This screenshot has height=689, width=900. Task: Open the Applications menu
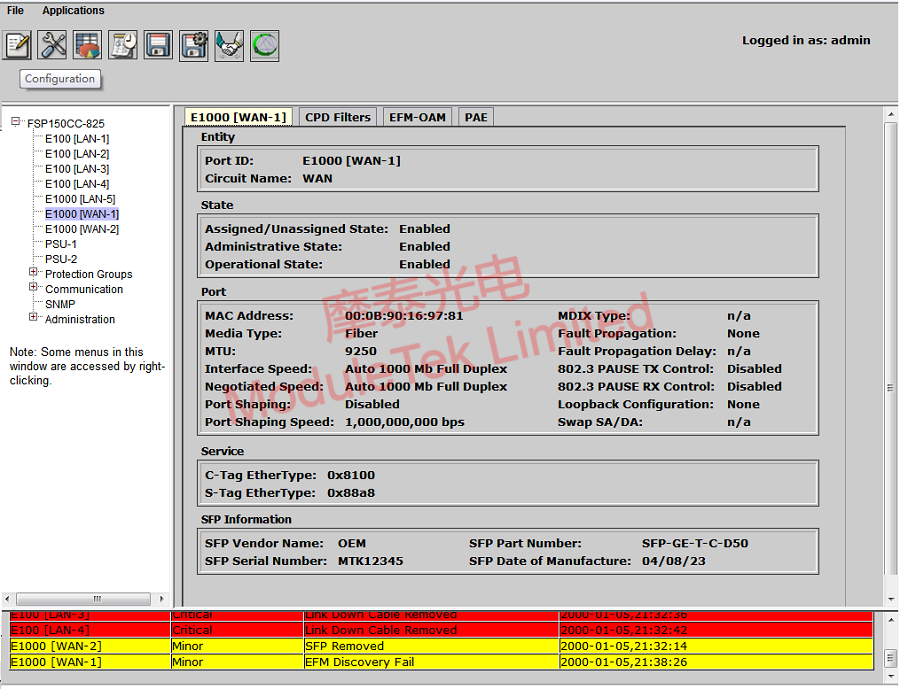point(73,10)
